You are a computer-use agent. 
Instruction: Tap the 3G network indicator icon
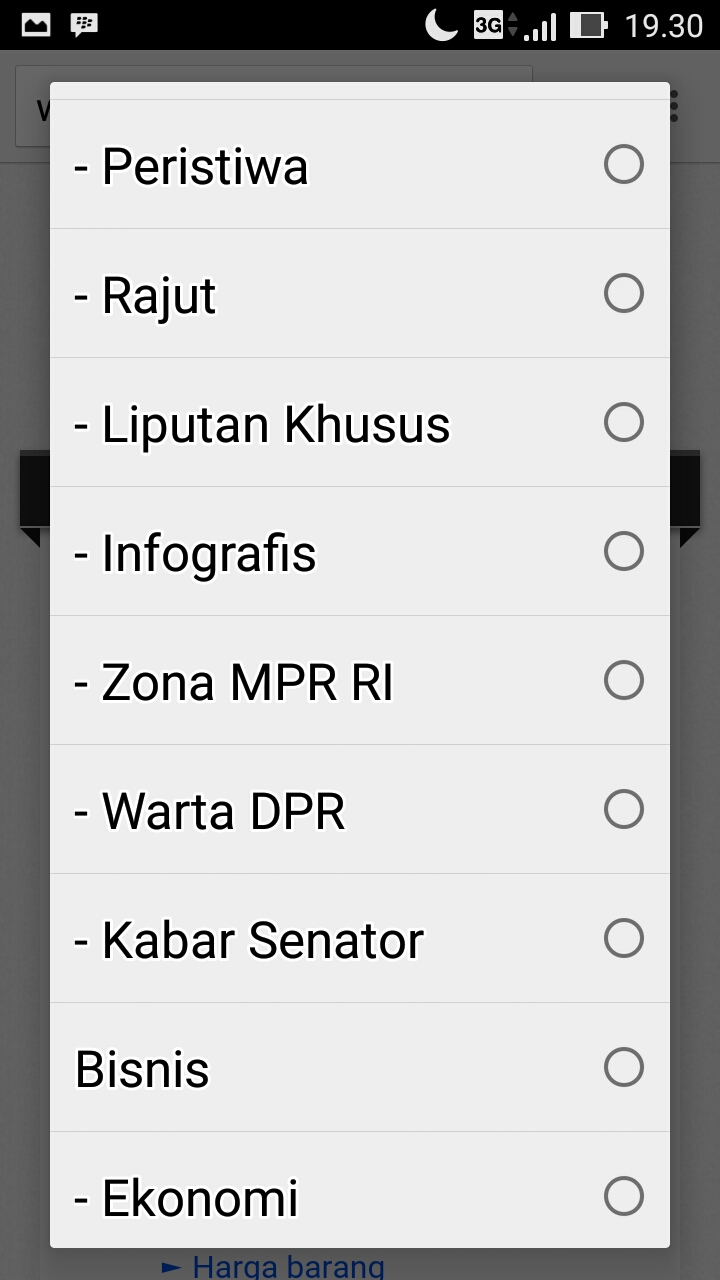pos(490,24)
